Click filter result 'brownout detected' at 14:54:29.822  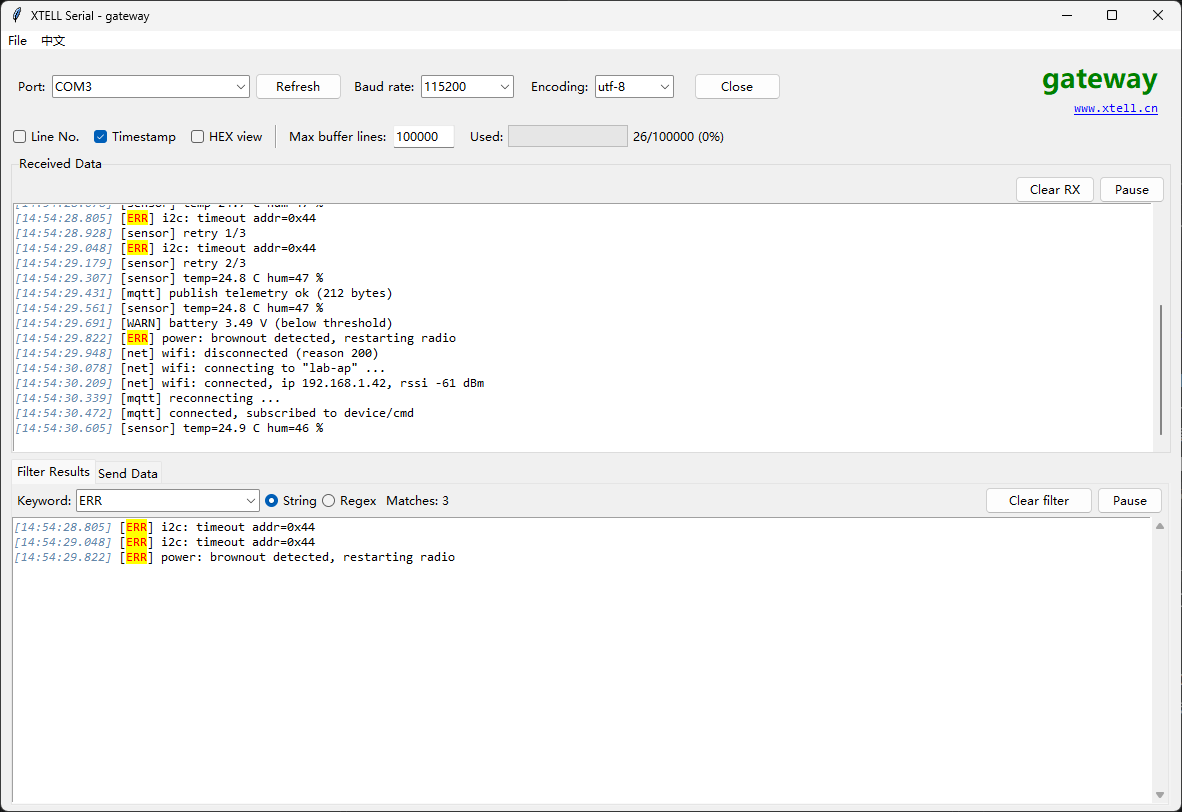(x=234, y=557)
